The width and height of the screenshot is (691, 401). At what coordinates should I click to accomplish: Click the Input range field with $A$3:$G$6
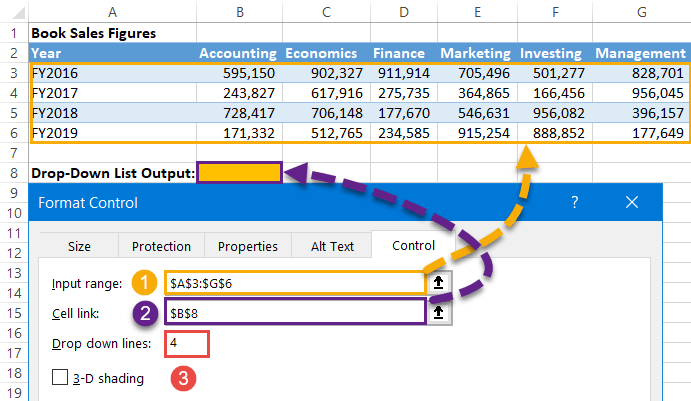tap(294, 283)
